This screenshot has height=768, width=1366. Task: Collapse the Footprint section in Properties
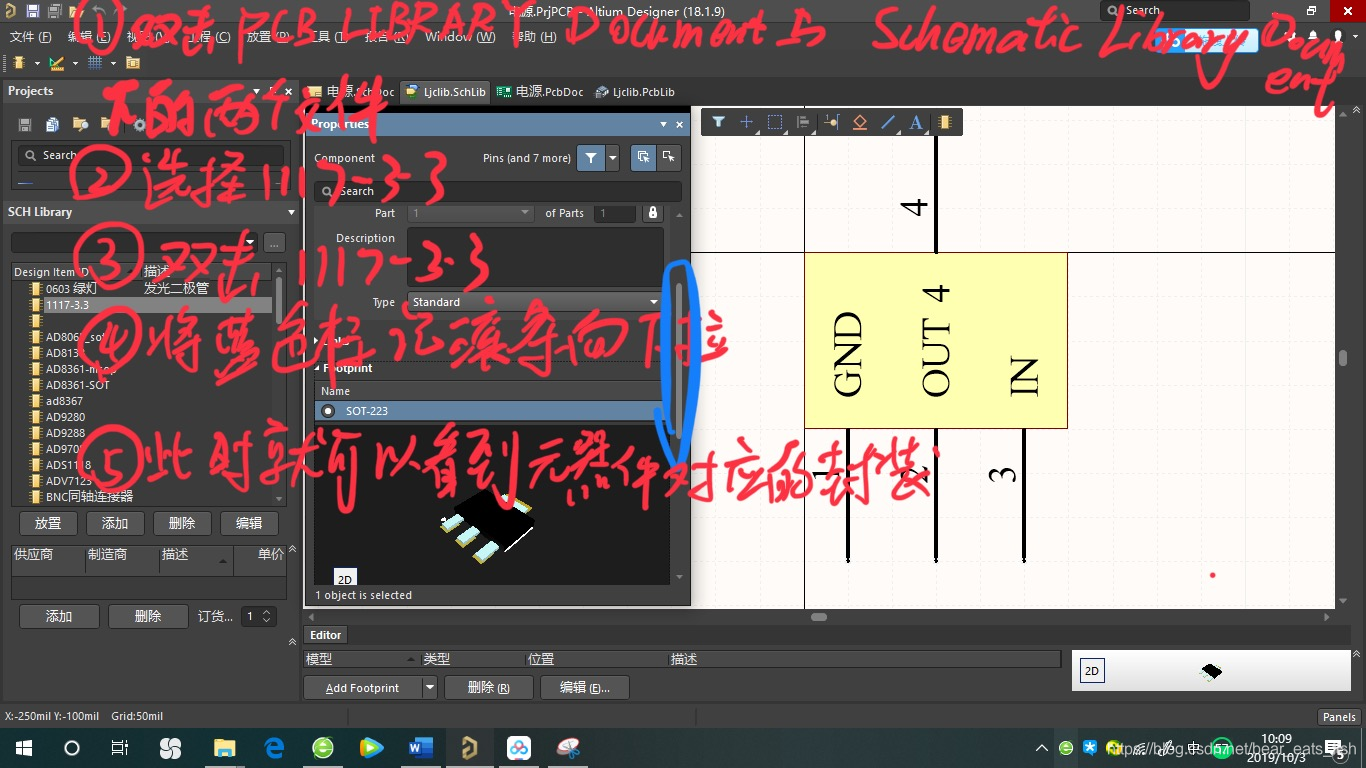pos(318,367)
